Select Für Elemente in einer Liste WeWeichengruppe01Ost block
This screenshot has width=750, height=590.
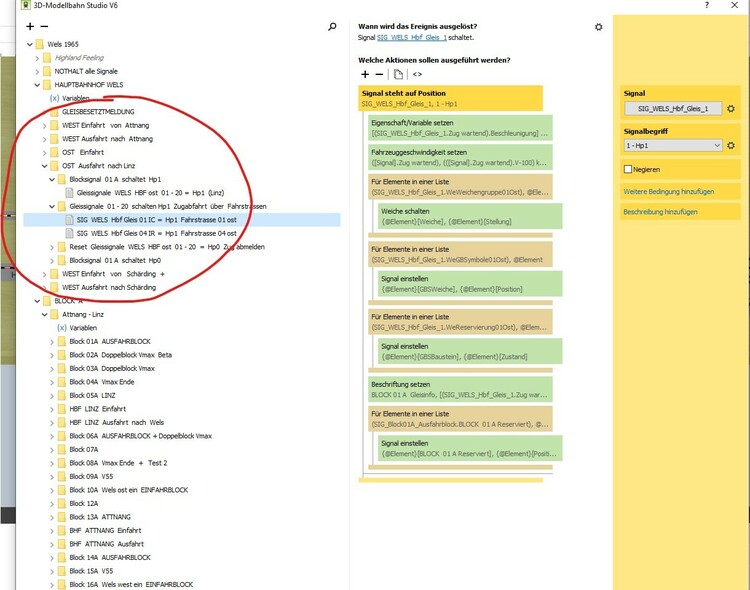click(460, 187)
